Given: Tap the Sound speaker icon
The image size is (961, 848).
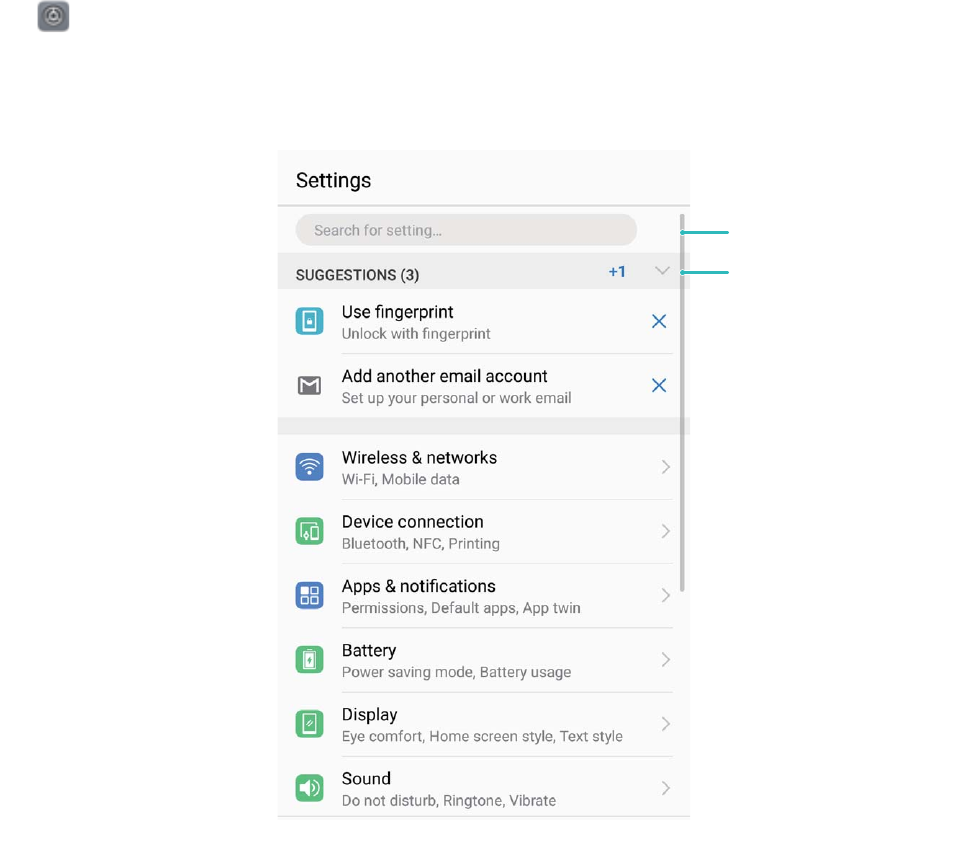Looking at the screenshot, I should point(310,788).
